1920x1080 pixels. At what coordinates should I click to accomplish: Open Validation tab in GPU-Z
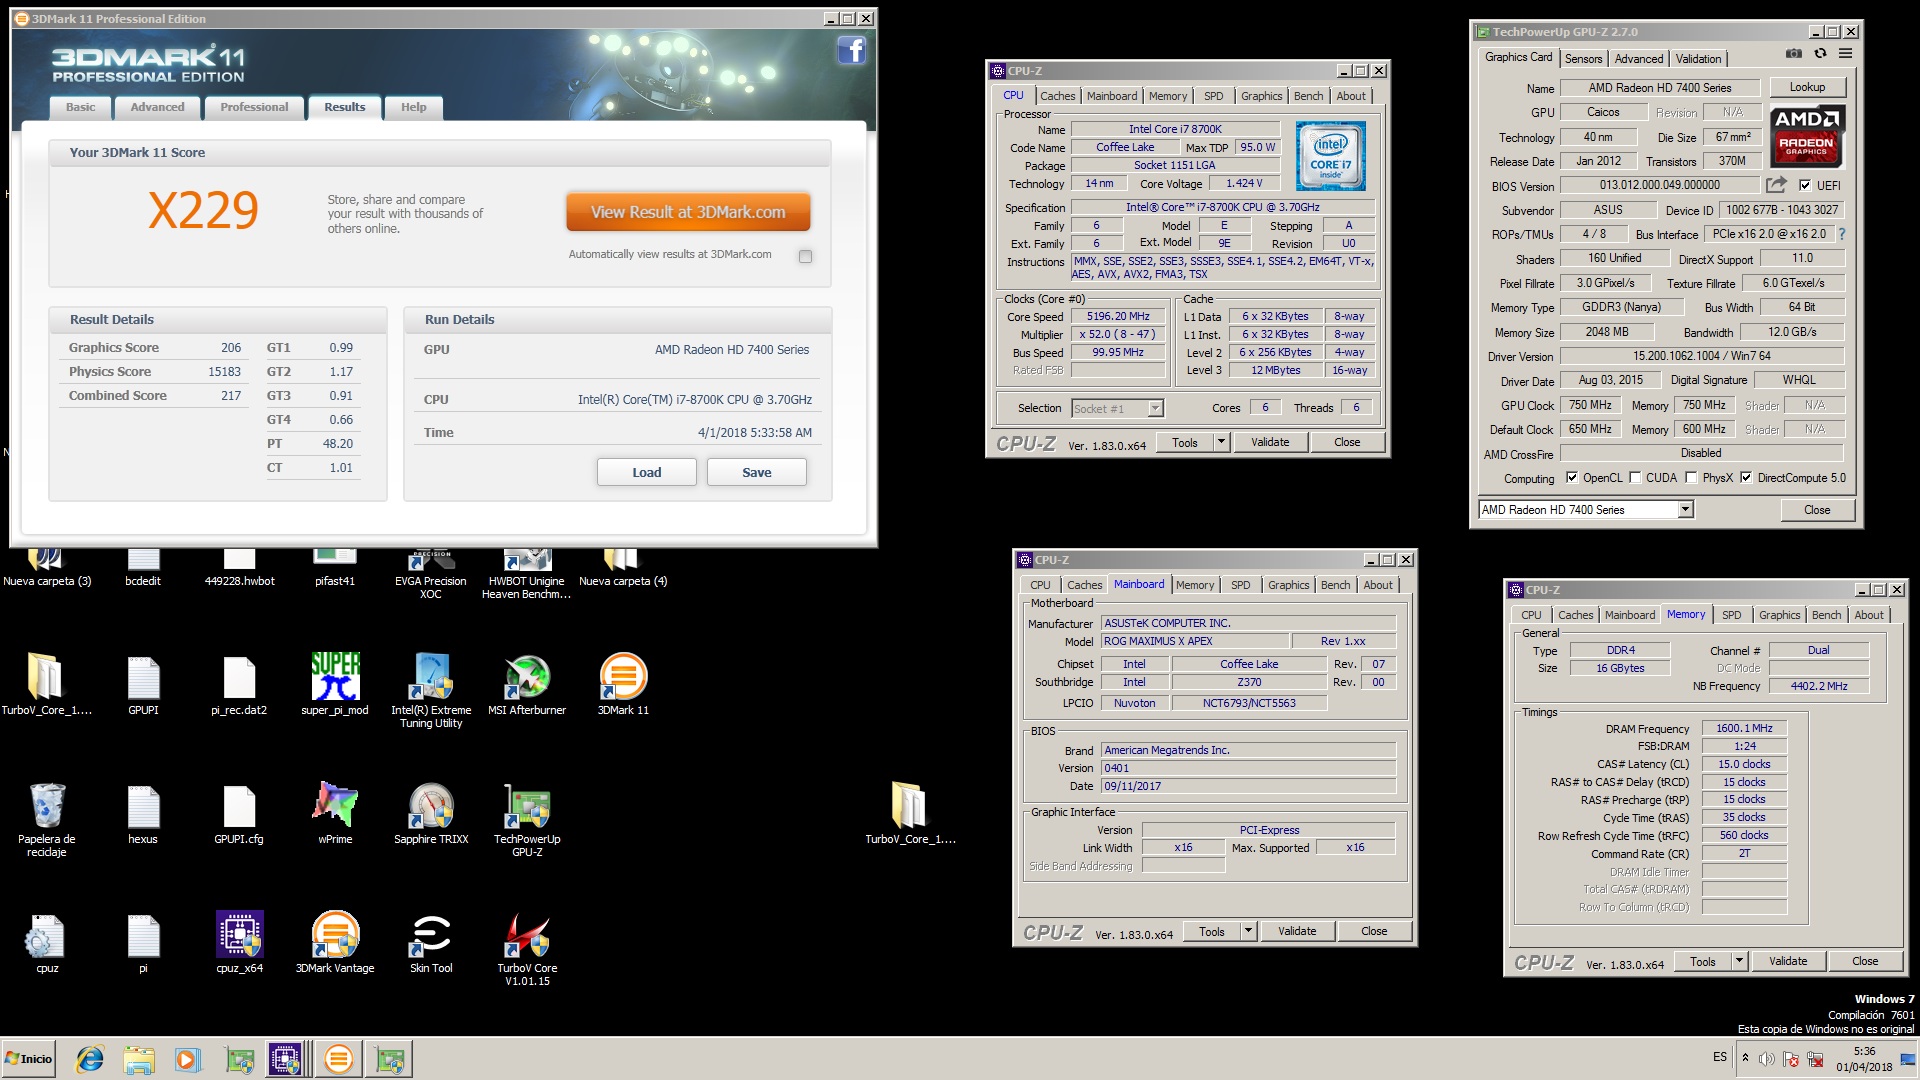pos(1698,59)
